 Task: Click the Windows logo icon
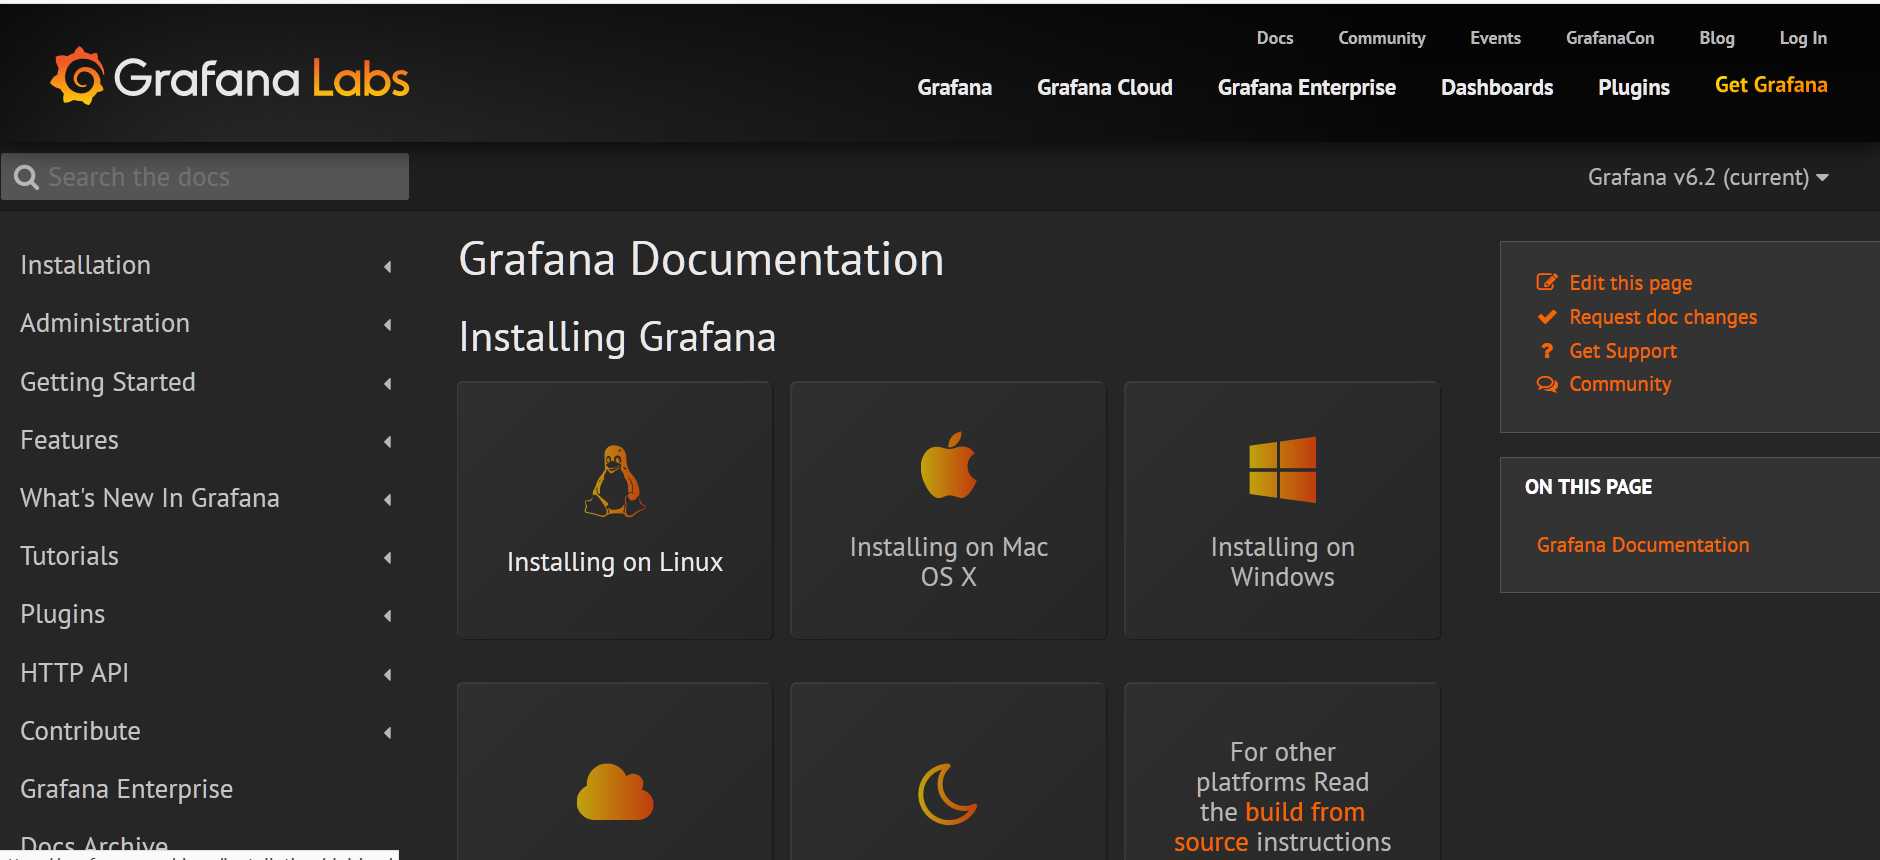tap(1282, 469)
